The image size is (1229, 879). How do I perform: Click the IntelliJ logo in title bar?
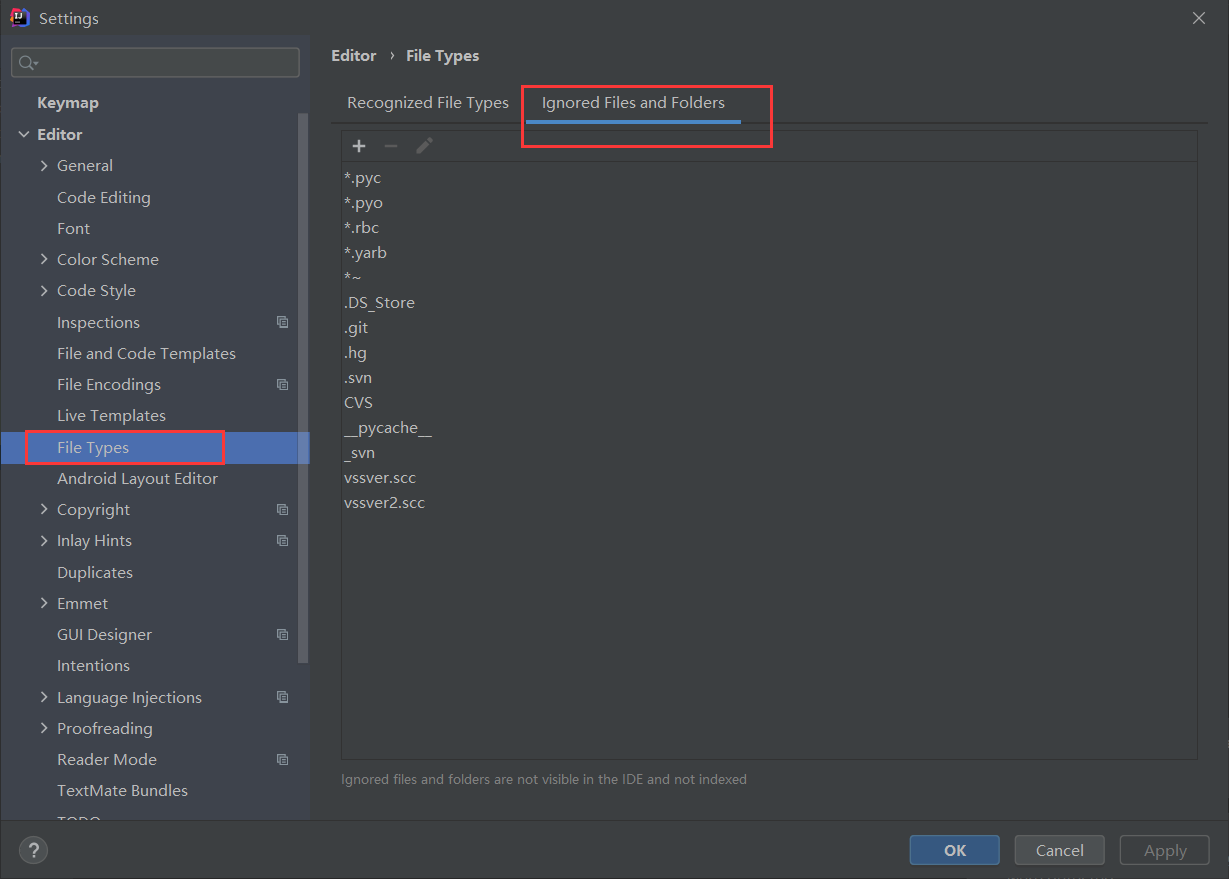point(20,18)
